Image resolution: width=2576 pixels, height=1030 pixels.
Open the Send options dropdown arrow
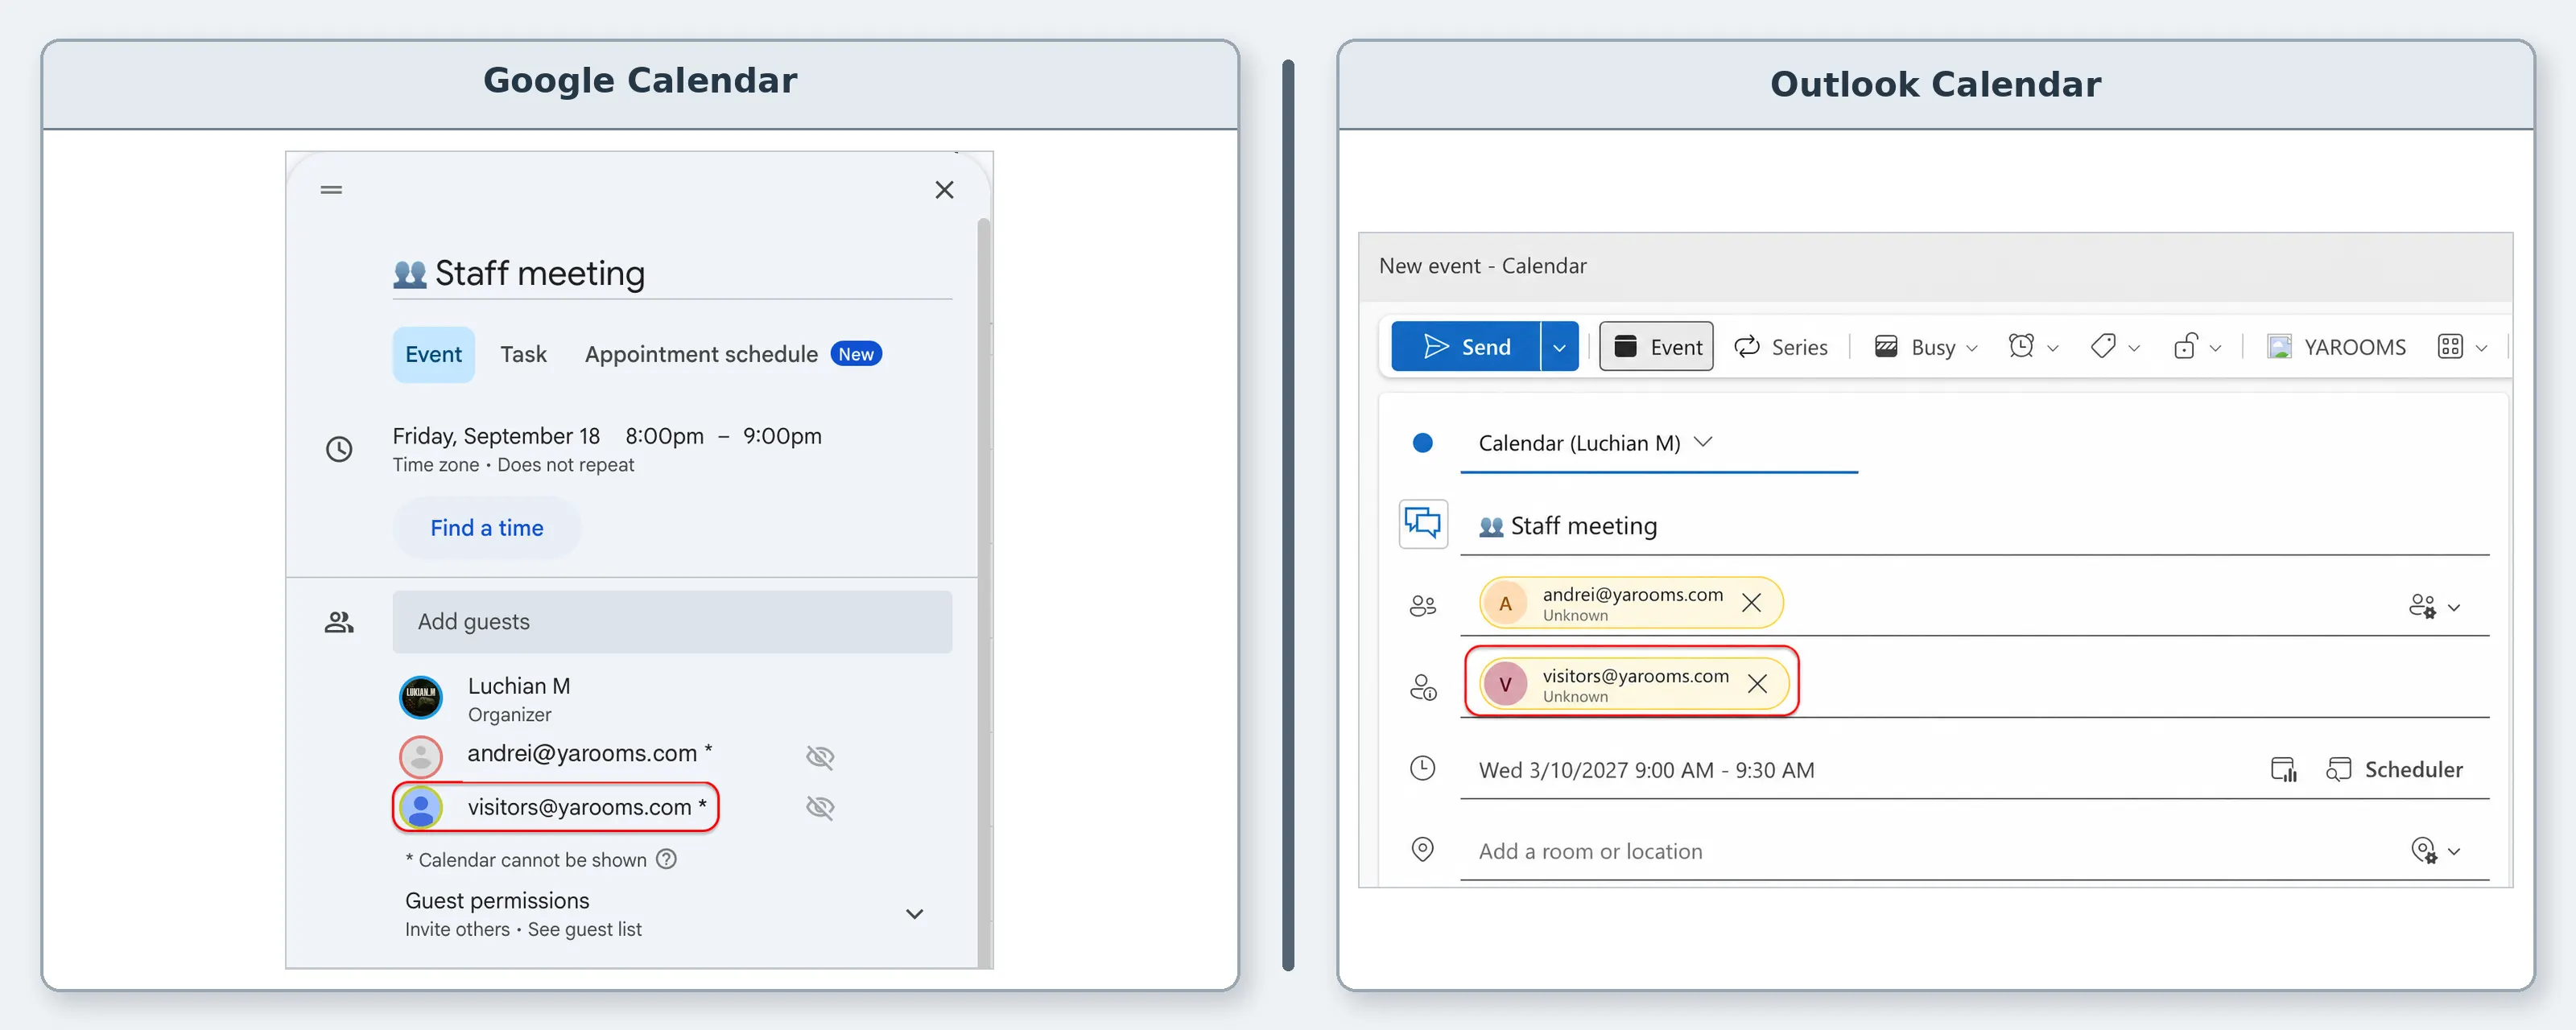(1559, 347)
